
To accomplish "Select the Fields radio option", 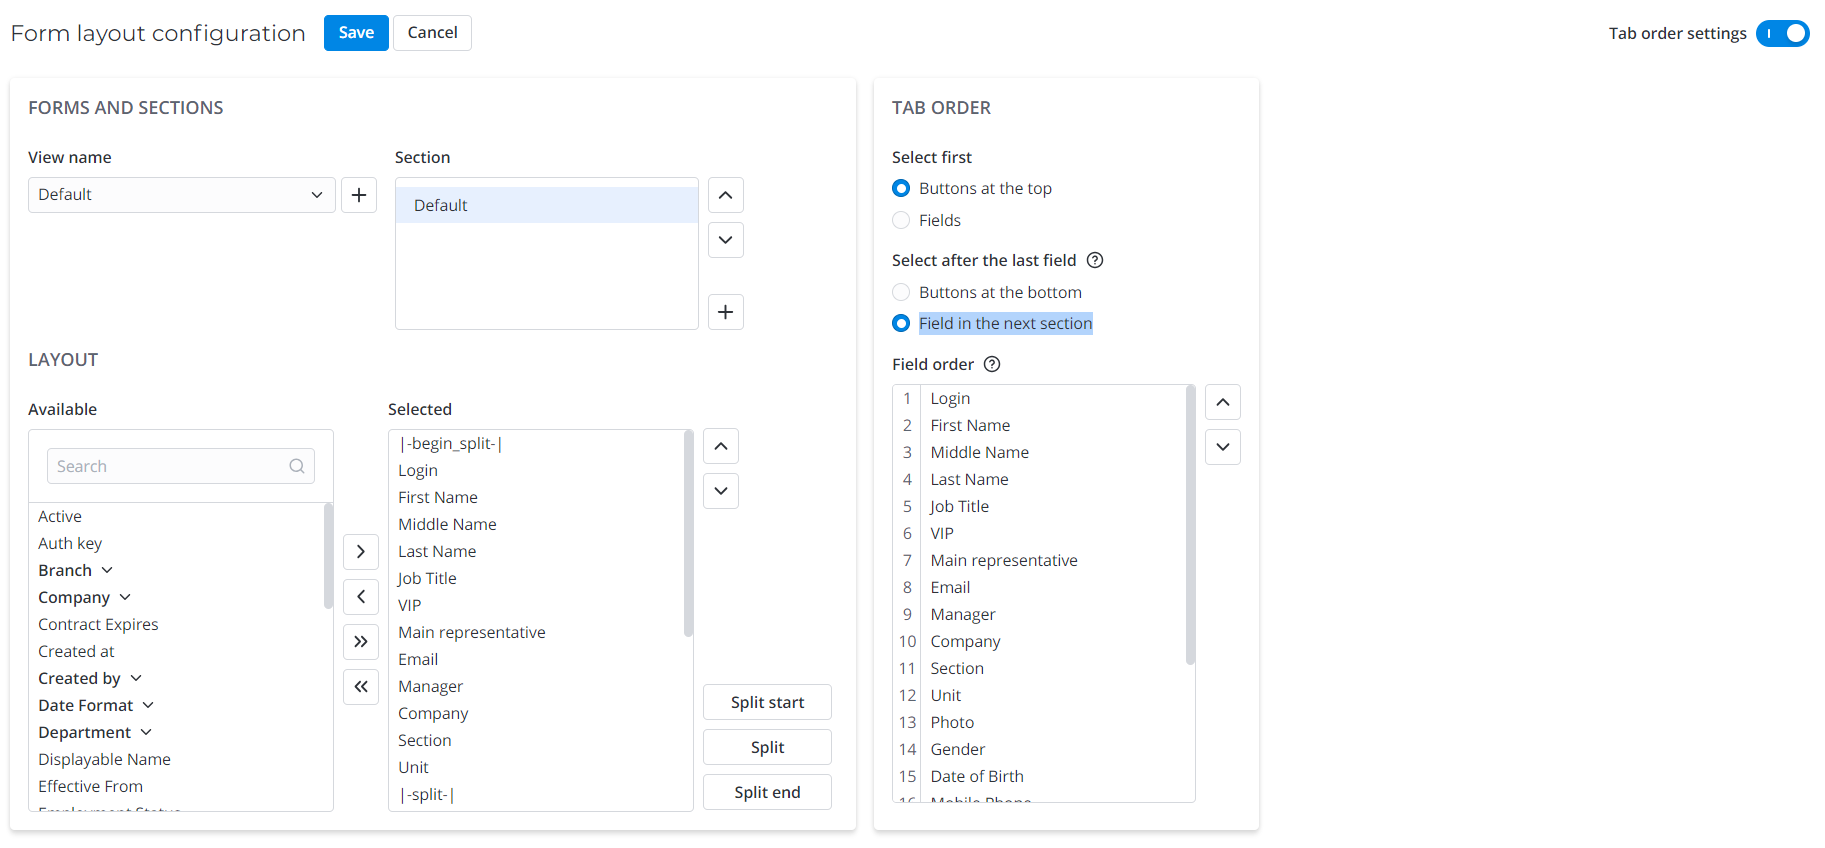I will pos(901,220).
